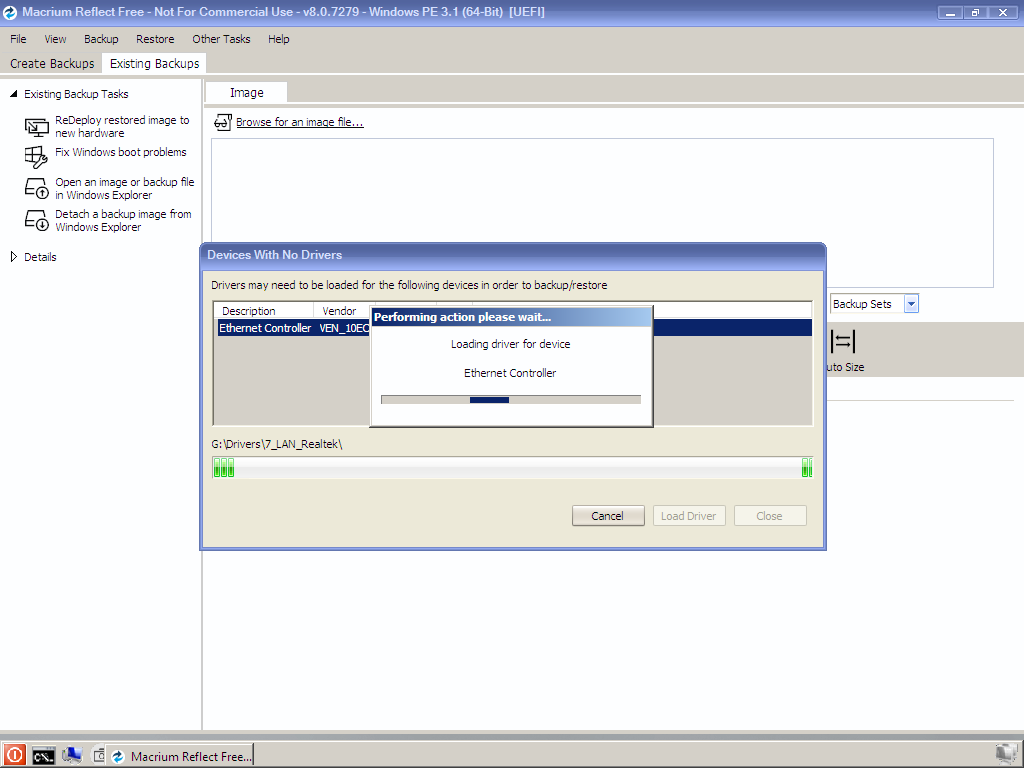Click the Fix Windows boot problems wrench icon
Screen dimensions: 1024x768
pyautogui.click(x=36, y=157)
